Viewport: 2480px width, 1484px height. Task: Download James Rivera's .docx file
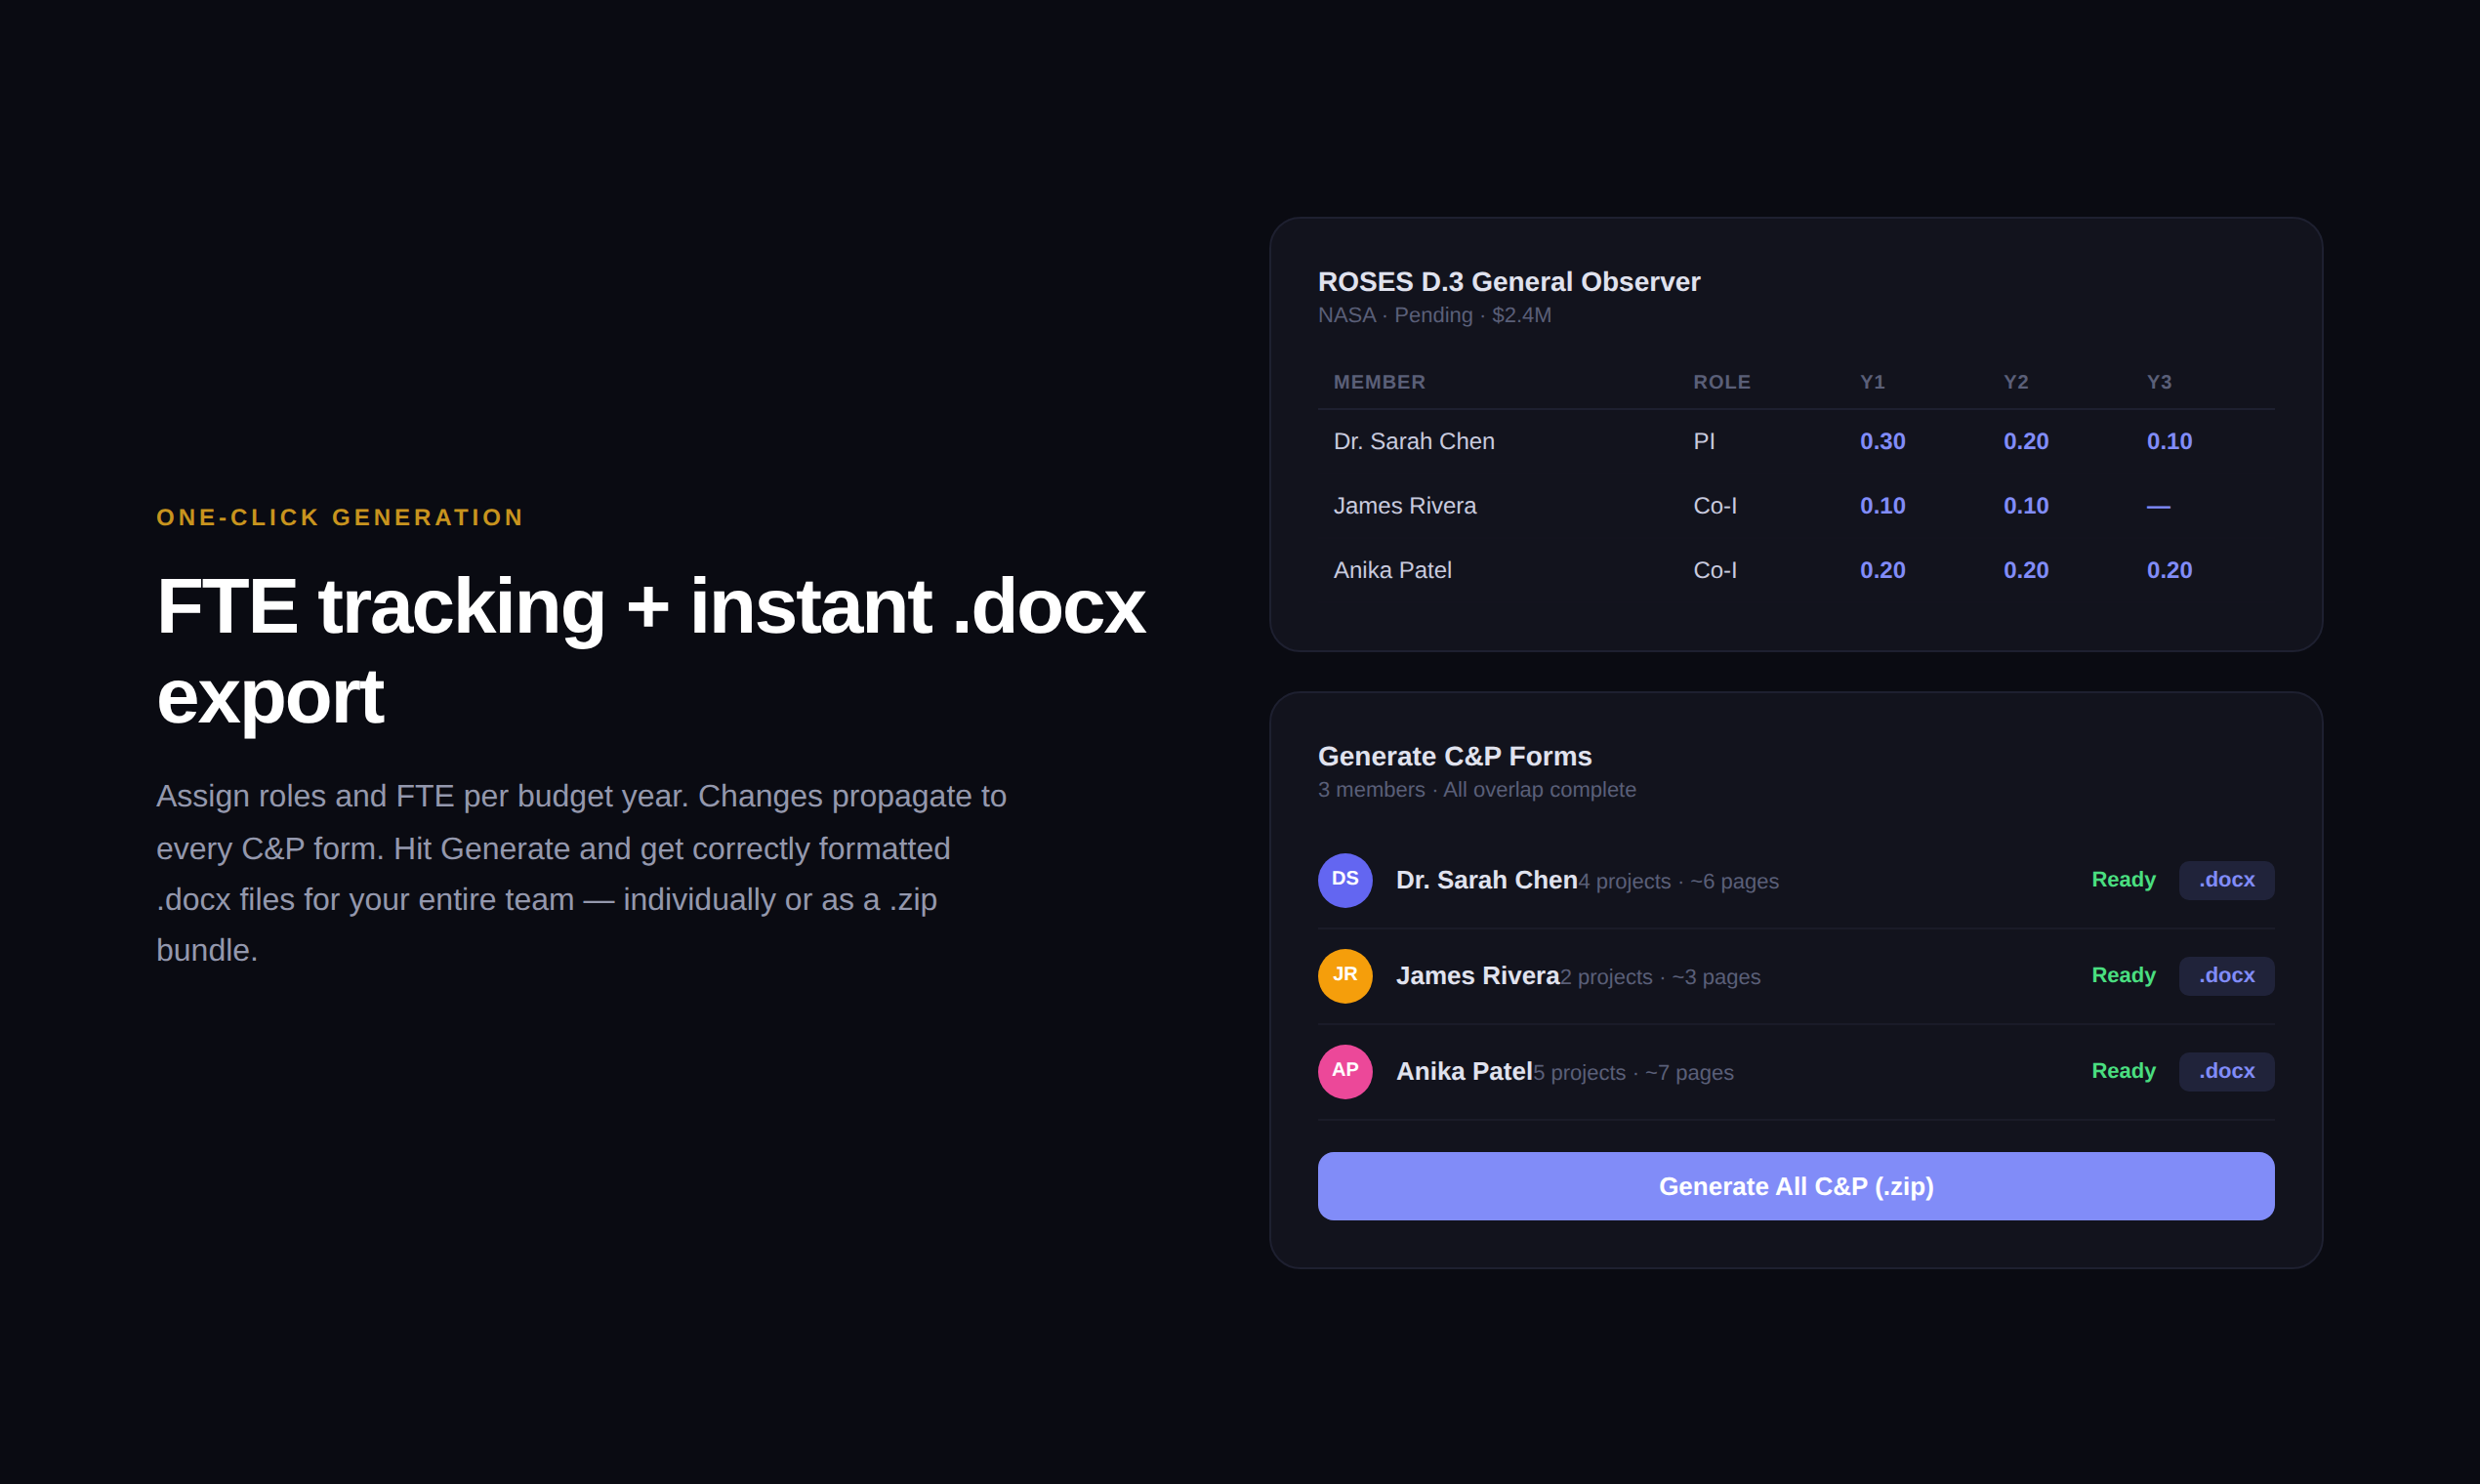[x=2225, y=976]
